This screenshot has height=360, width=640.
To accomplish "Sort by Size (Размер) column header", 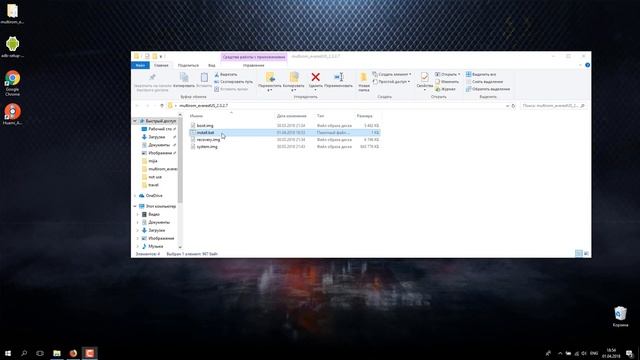I will 364,116.
